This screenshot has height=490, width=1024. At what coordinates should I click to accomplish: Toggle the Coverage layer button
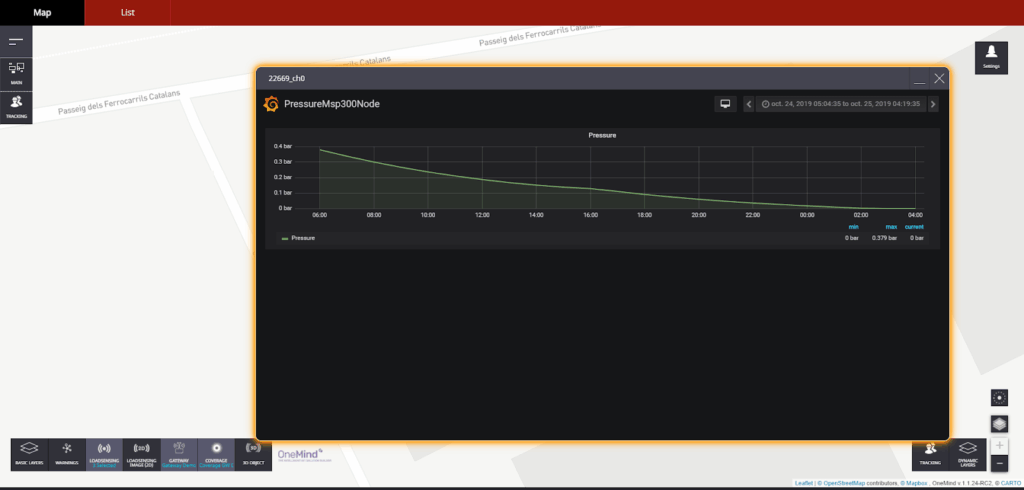pyautogui.click(x=215, y=454)
